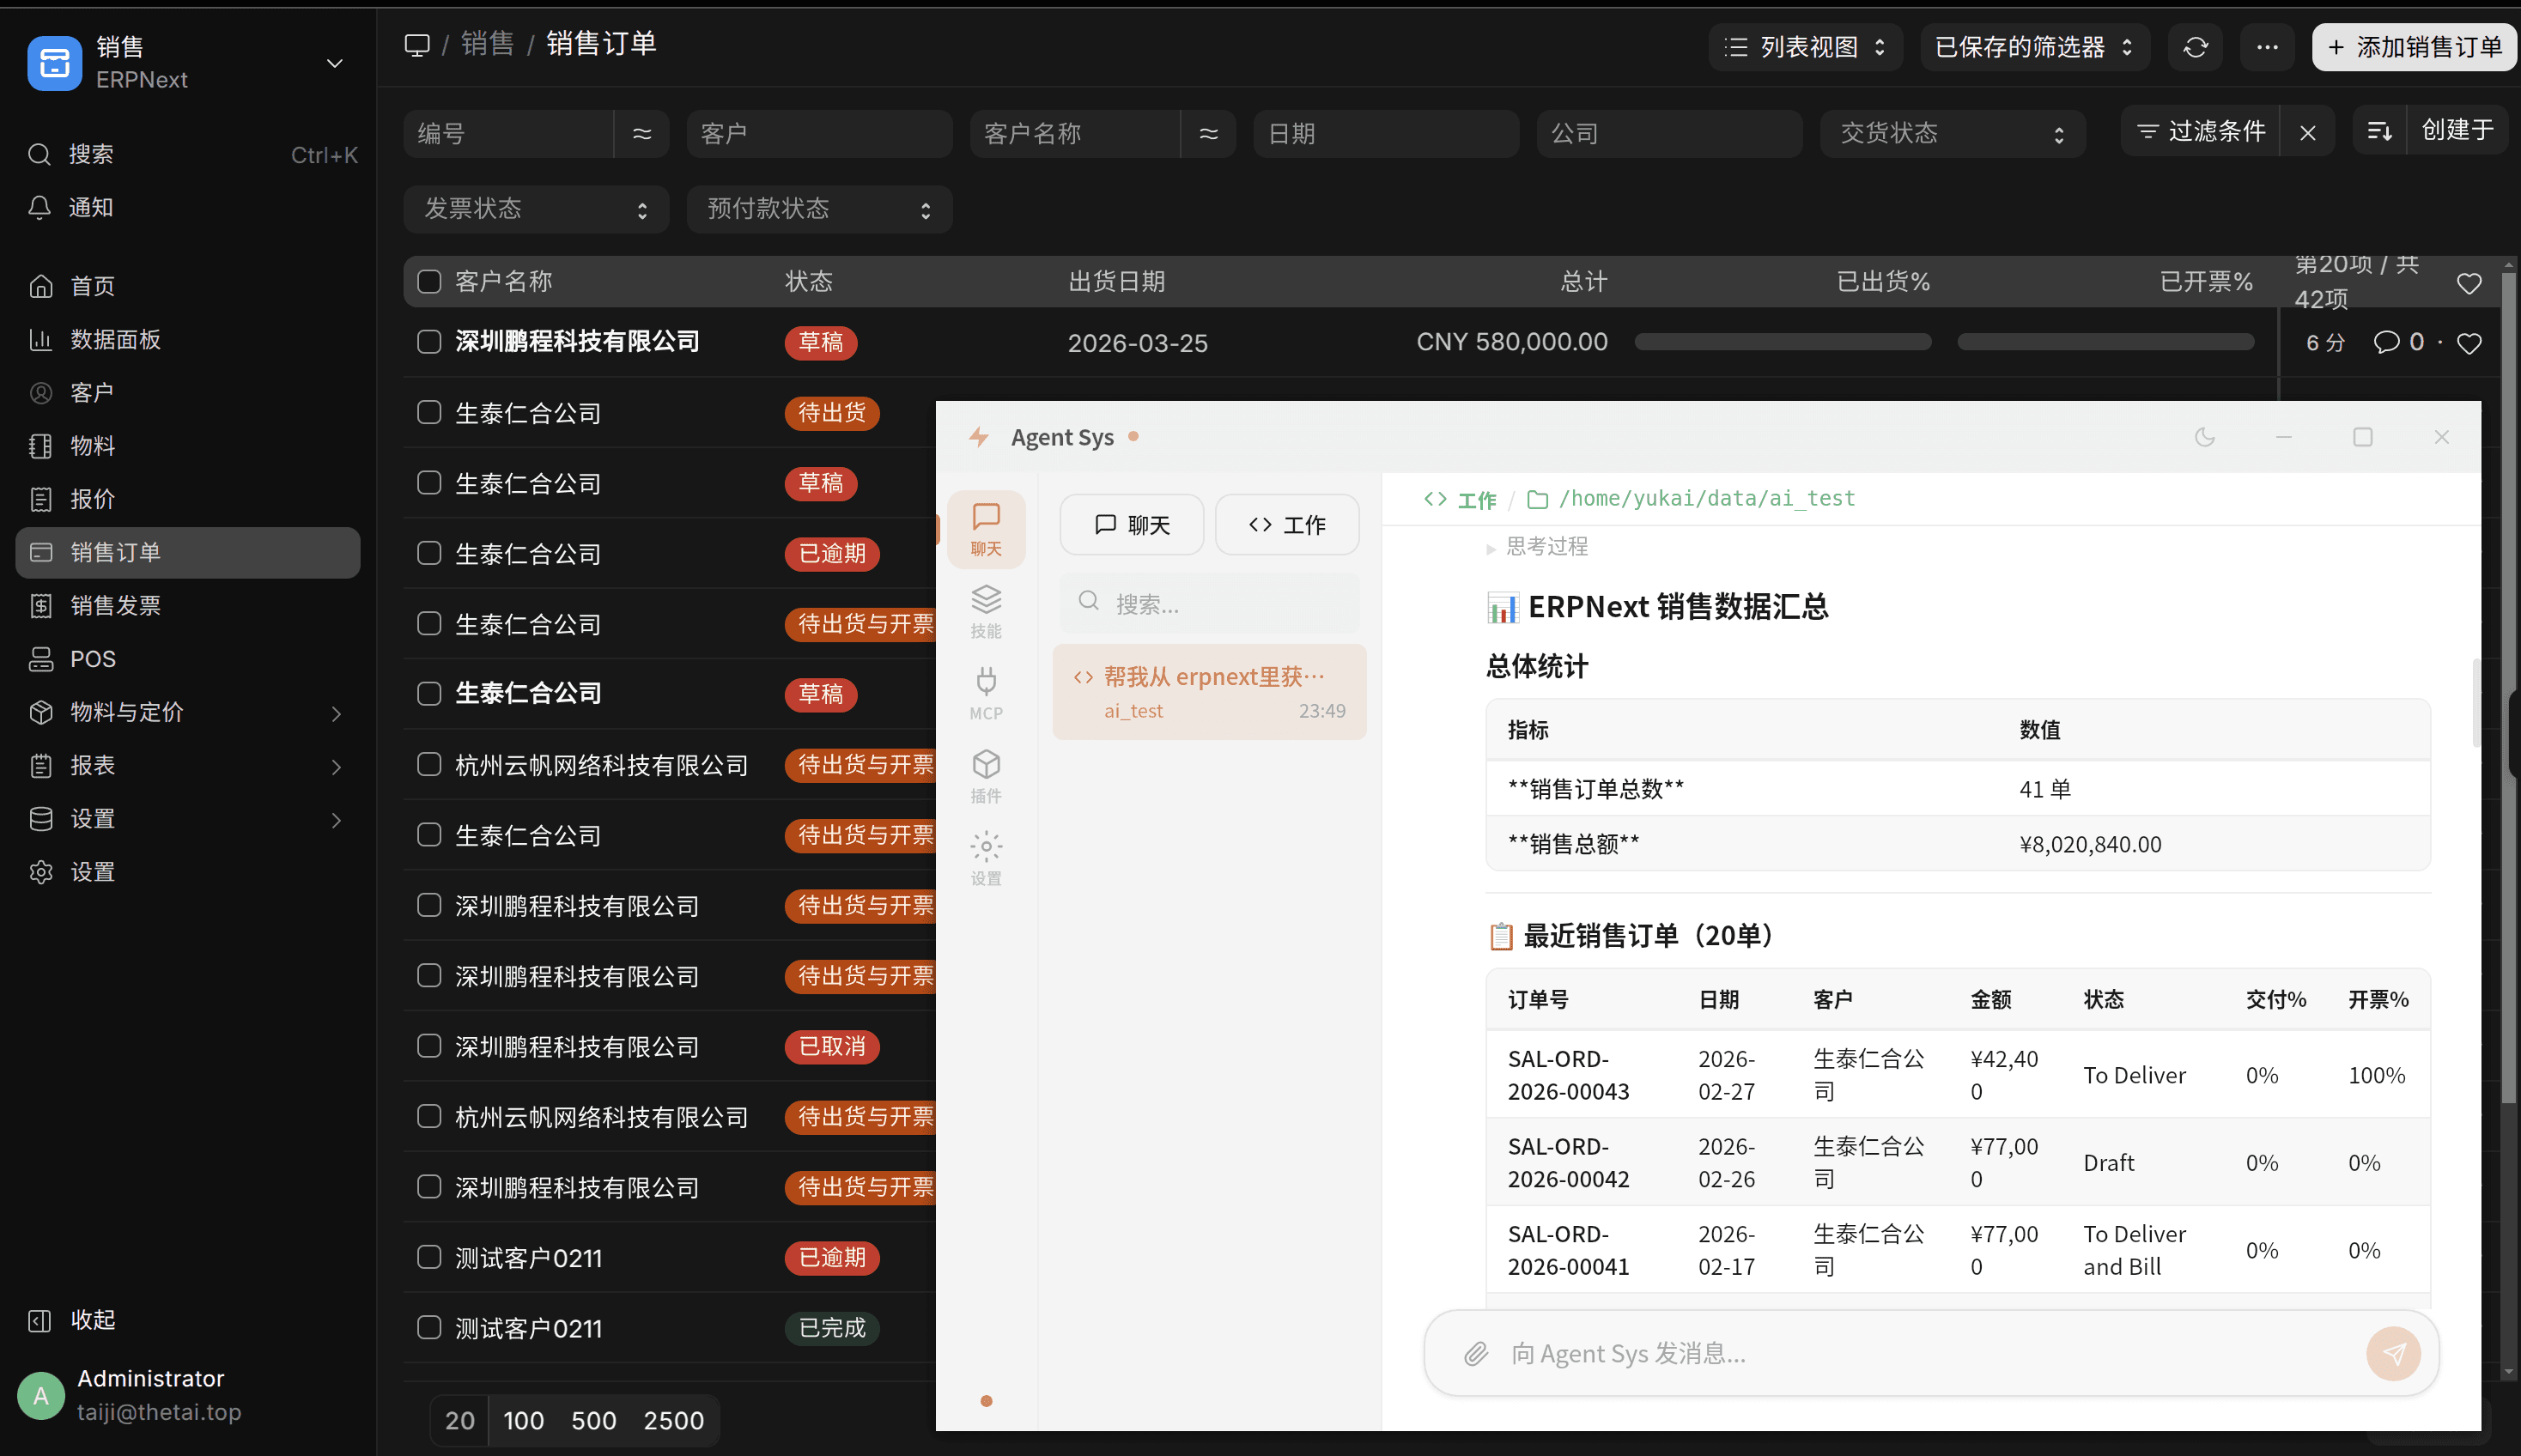Click the search magnifier in ERPNext sidebar
The width and height of the screenshot is (2521, 1456).
coord(40,154)
